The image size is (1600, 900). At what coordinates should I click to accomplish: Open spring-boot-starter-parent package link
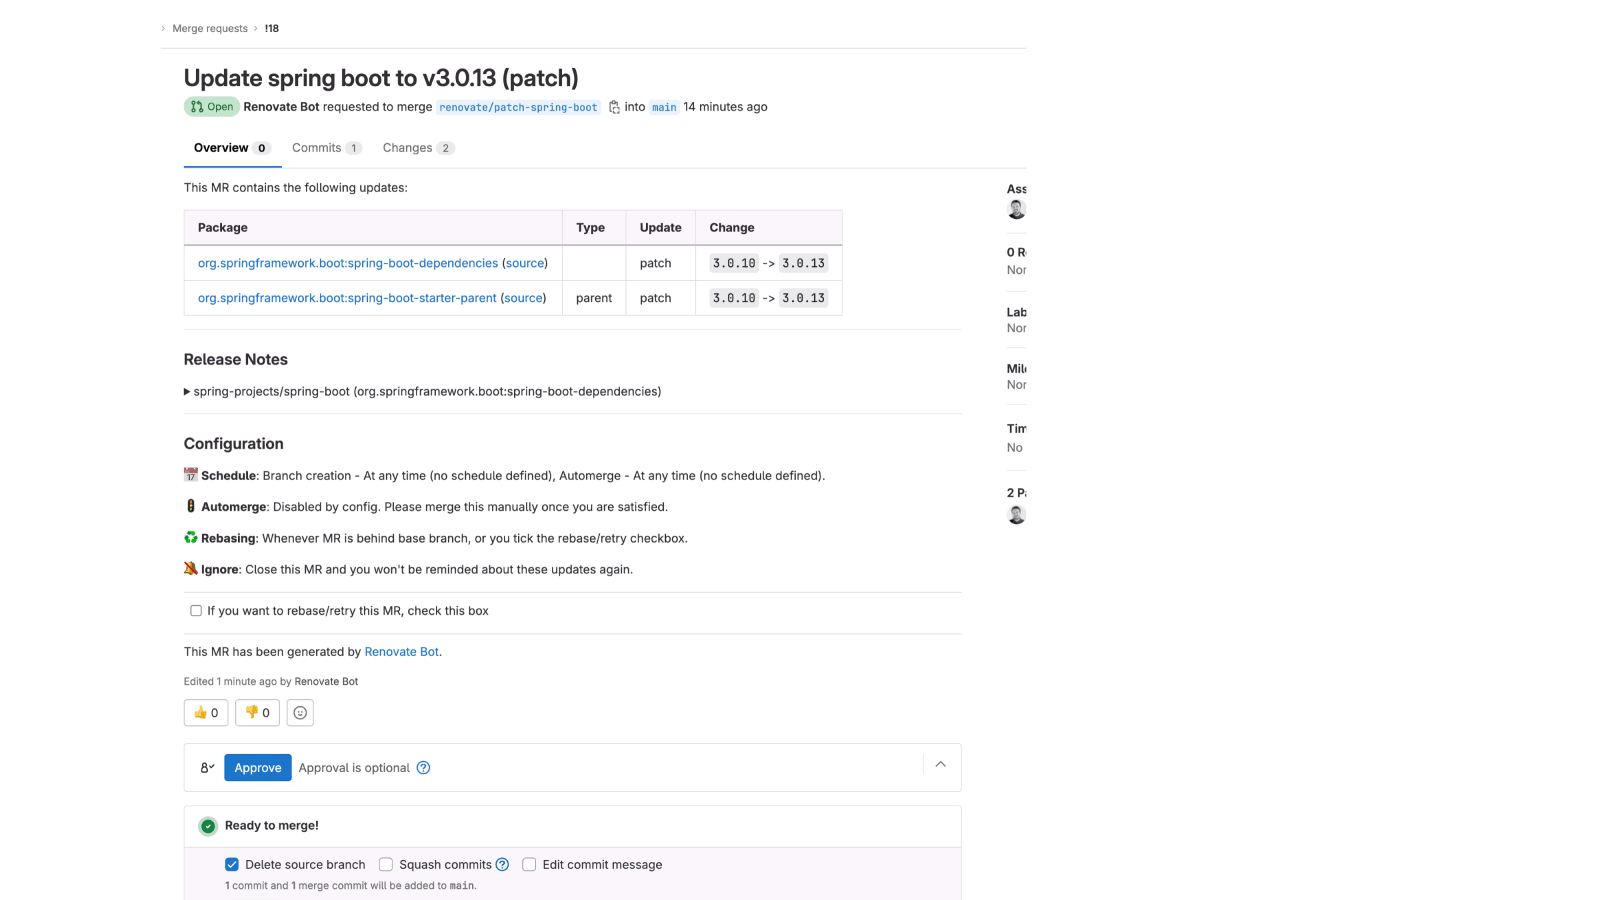coord(347,298)
